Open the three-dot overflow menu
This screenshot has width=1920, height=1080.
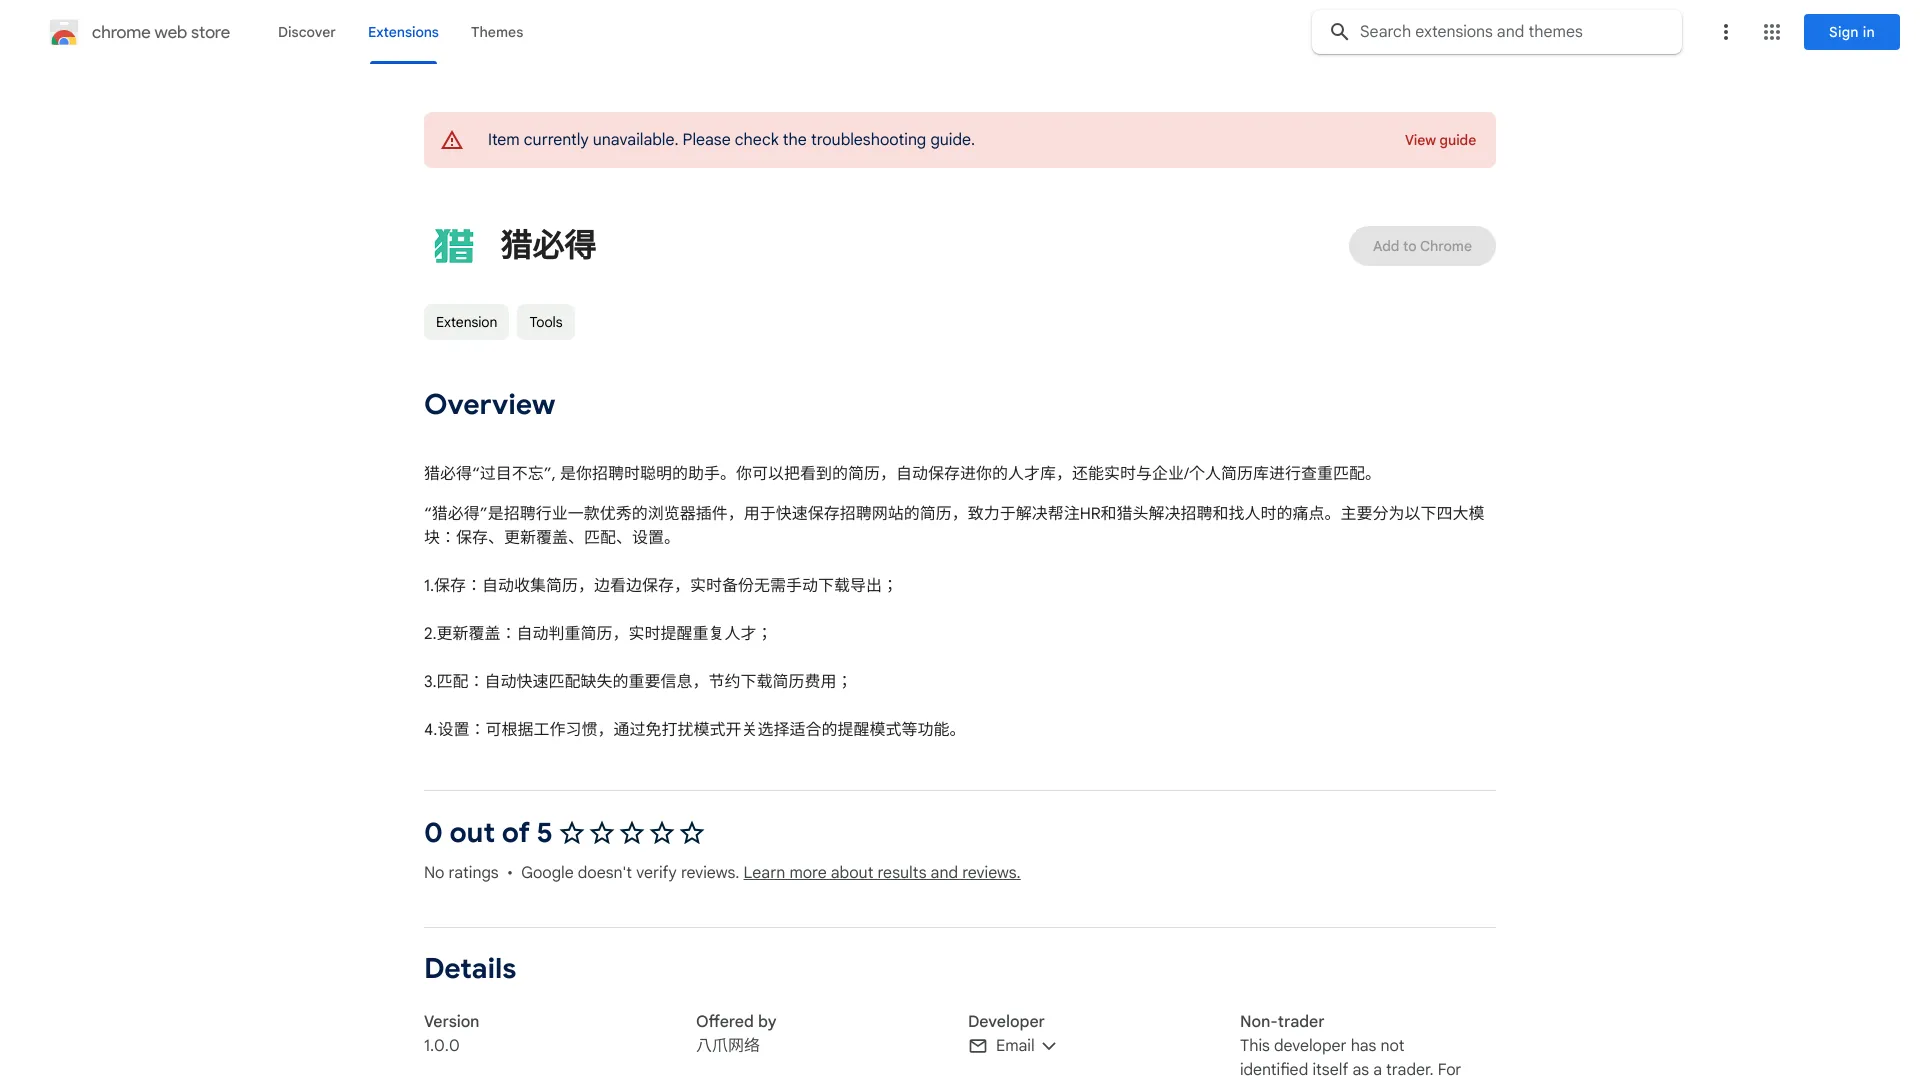pos(1725,32)
